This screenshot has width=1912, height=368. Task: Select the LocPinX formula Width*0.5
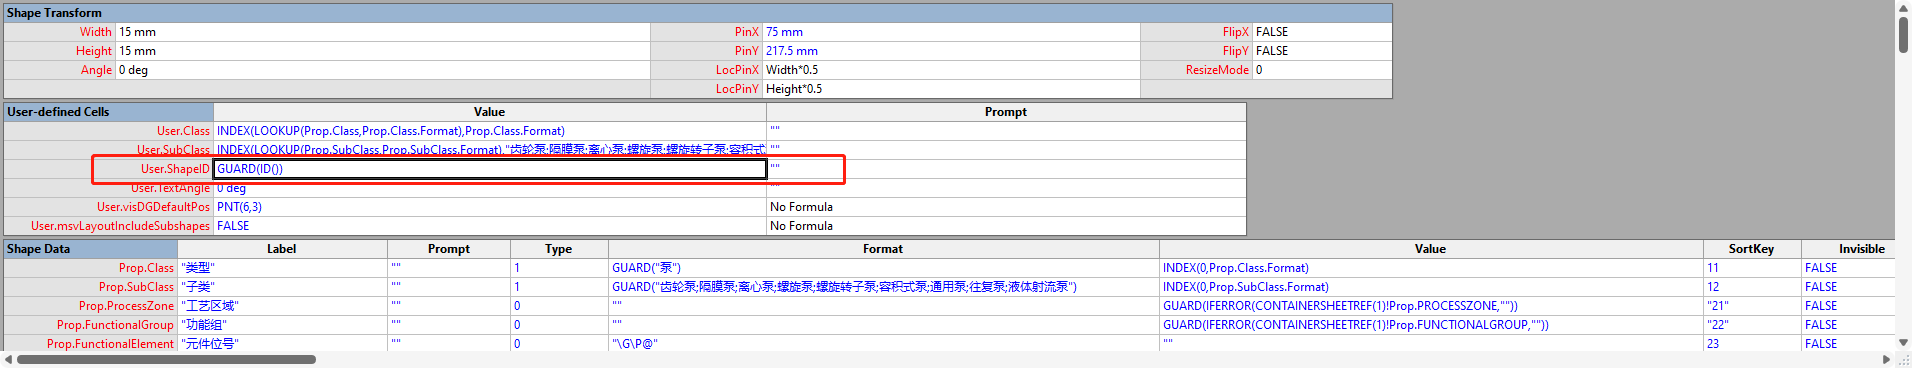tap(951, 70)
